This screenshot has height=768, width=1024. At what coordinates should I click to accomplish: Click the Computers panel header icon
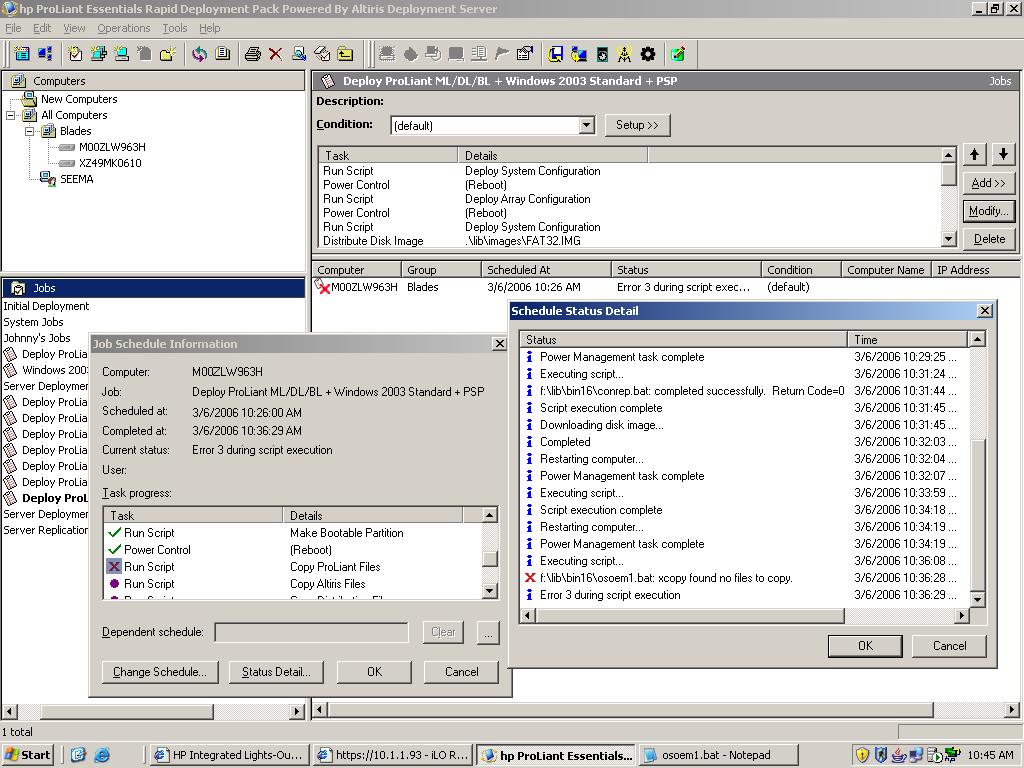[18, 81]
